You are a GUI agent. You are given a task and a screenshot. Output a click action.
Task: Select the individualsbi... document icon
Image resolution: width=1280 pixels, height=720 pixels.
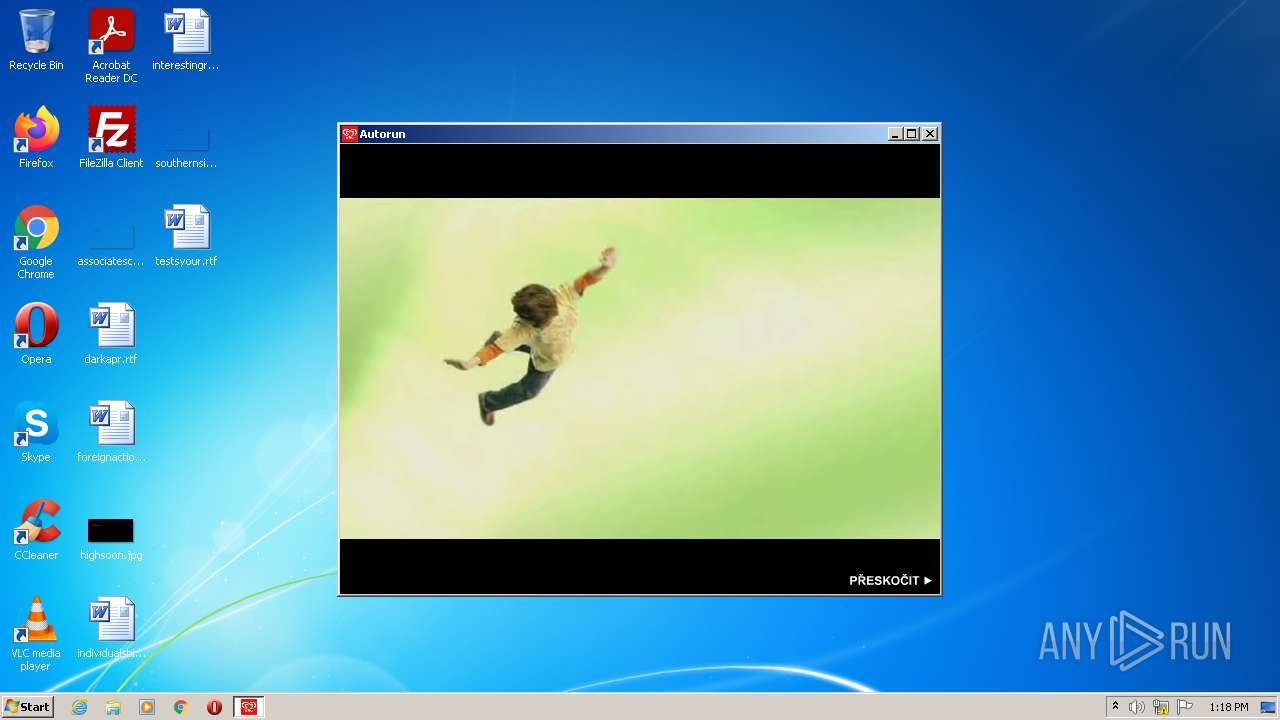click(111, 628)
